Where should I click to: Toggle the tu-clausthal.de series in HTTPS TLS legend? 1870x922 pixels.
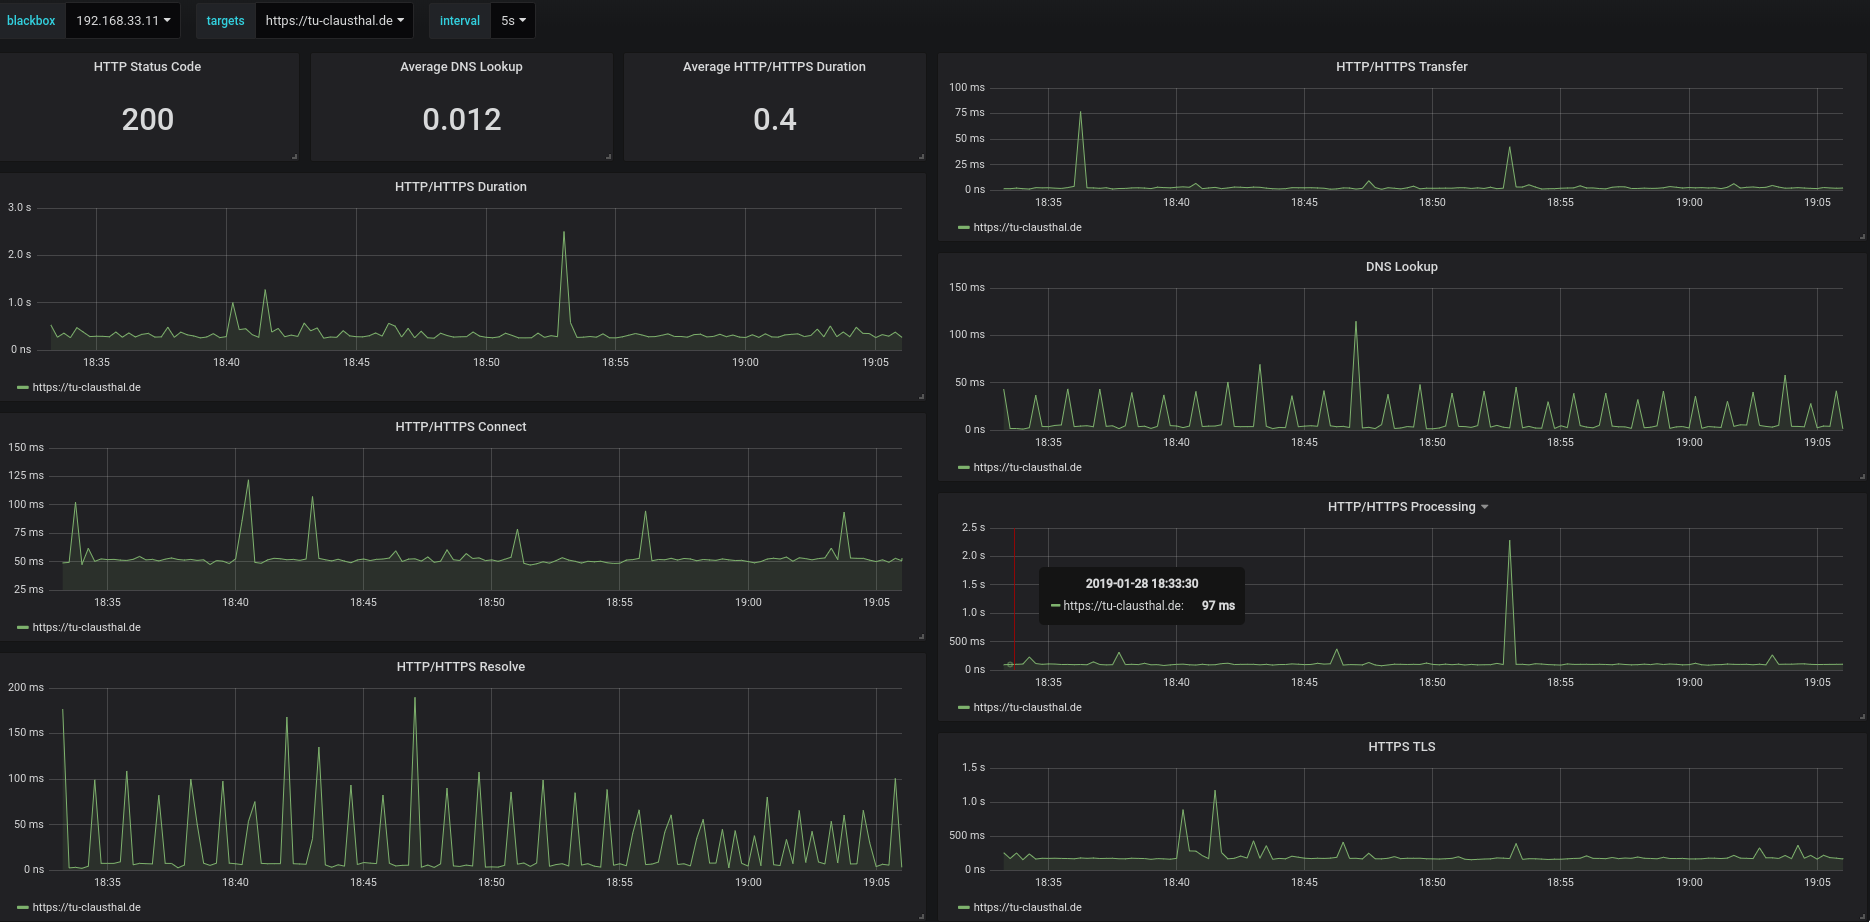[1027, 908]
